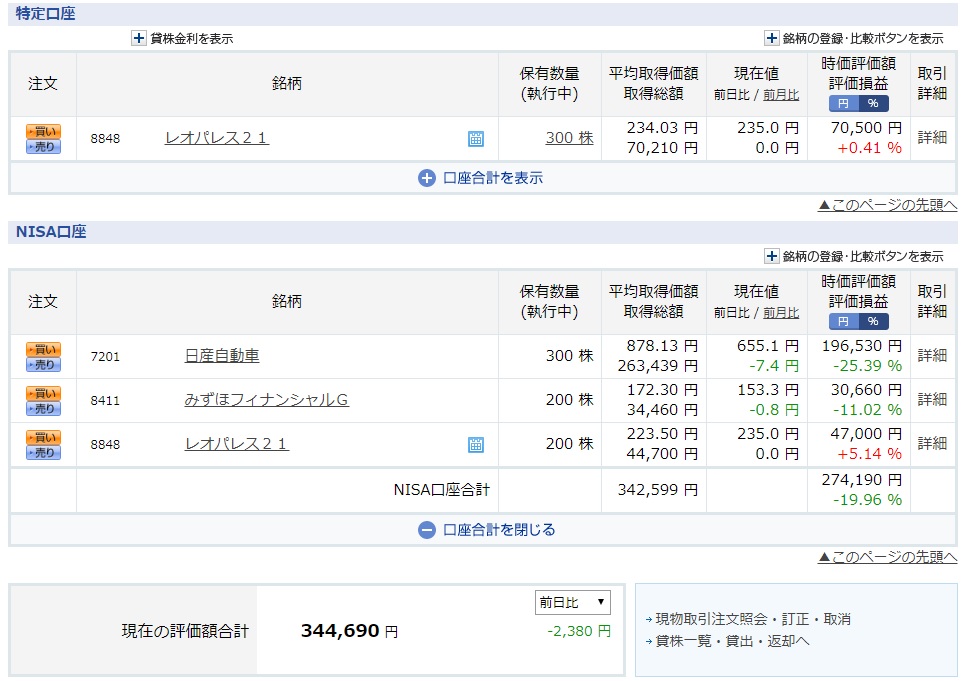Switch 特定口座 評価損益 to % toggle
The height and width of the screenshot is (681, 965).
click(873, 103)
